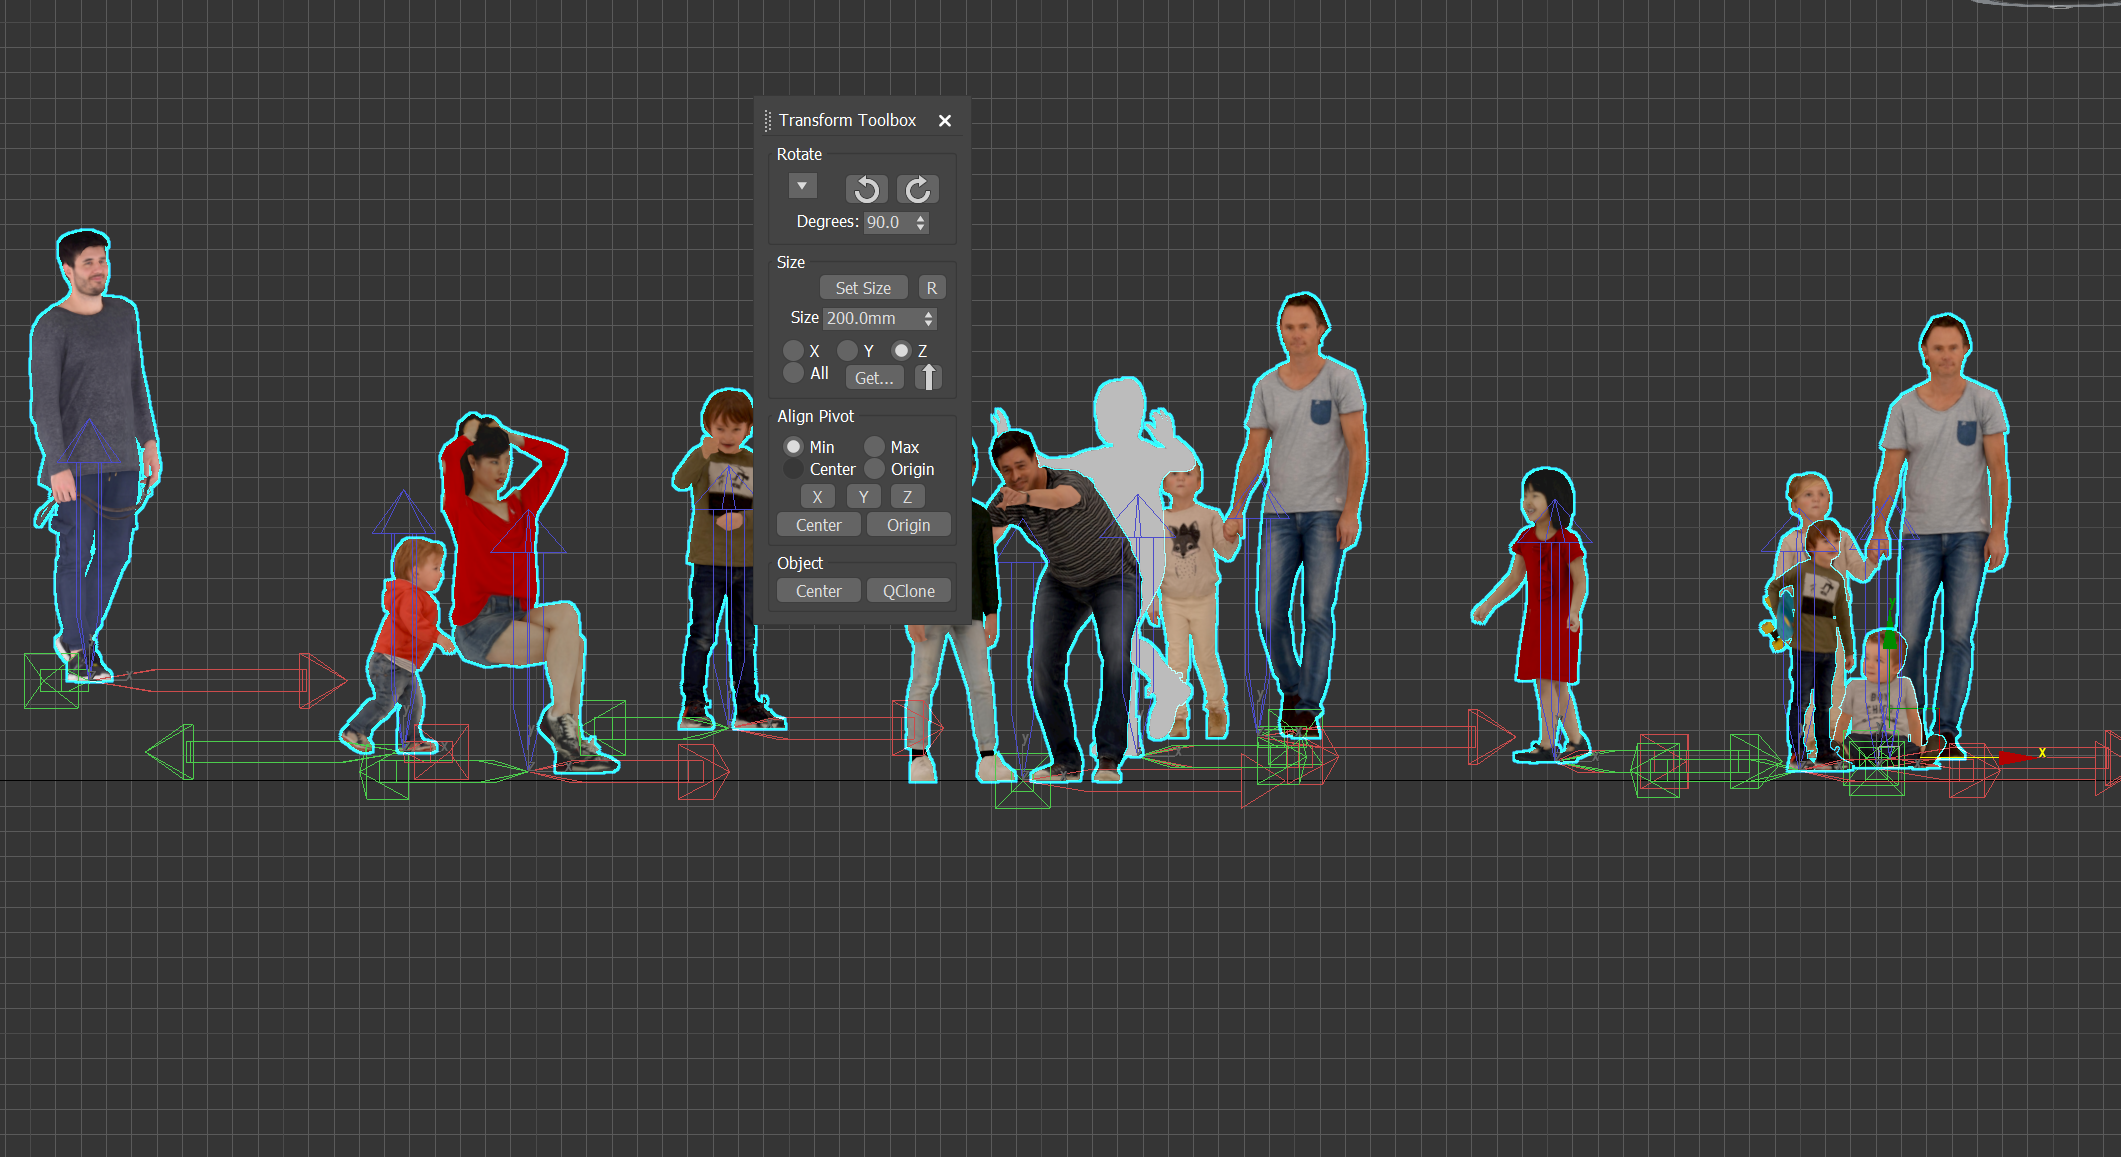
Task: Click the up-arrow Put Size icon
Action: 928,377
